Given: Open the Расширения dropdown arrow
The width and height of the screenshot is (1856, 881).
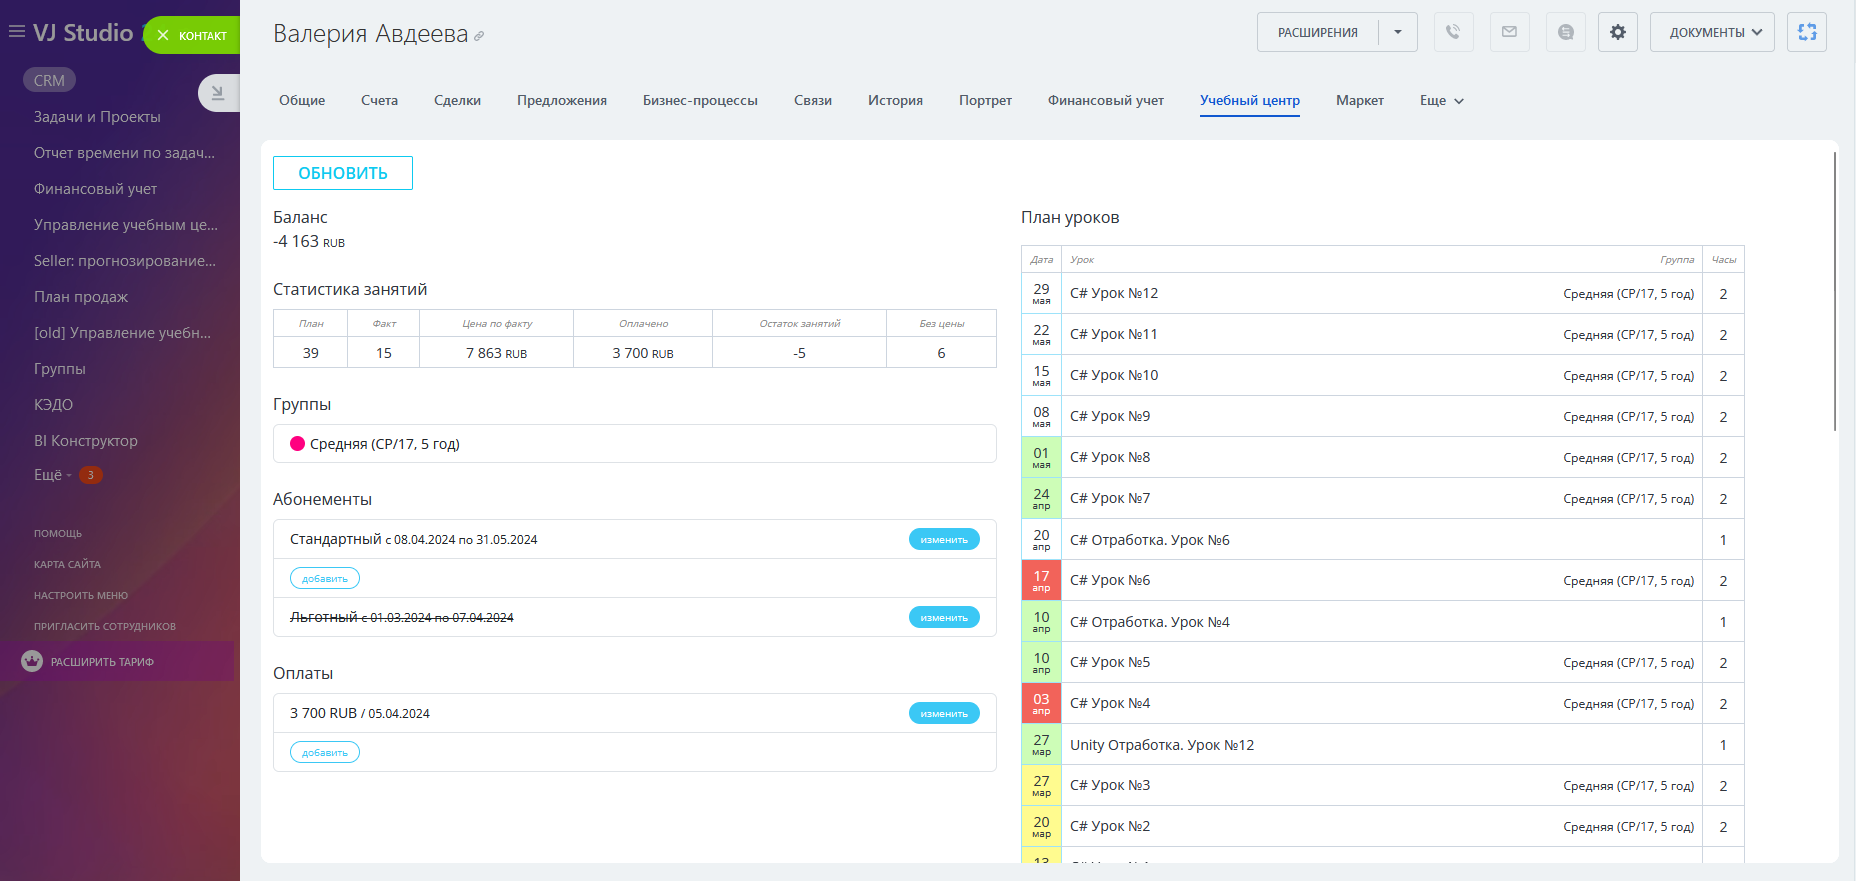Looking at the screenshot, I should pos(1397,32).
